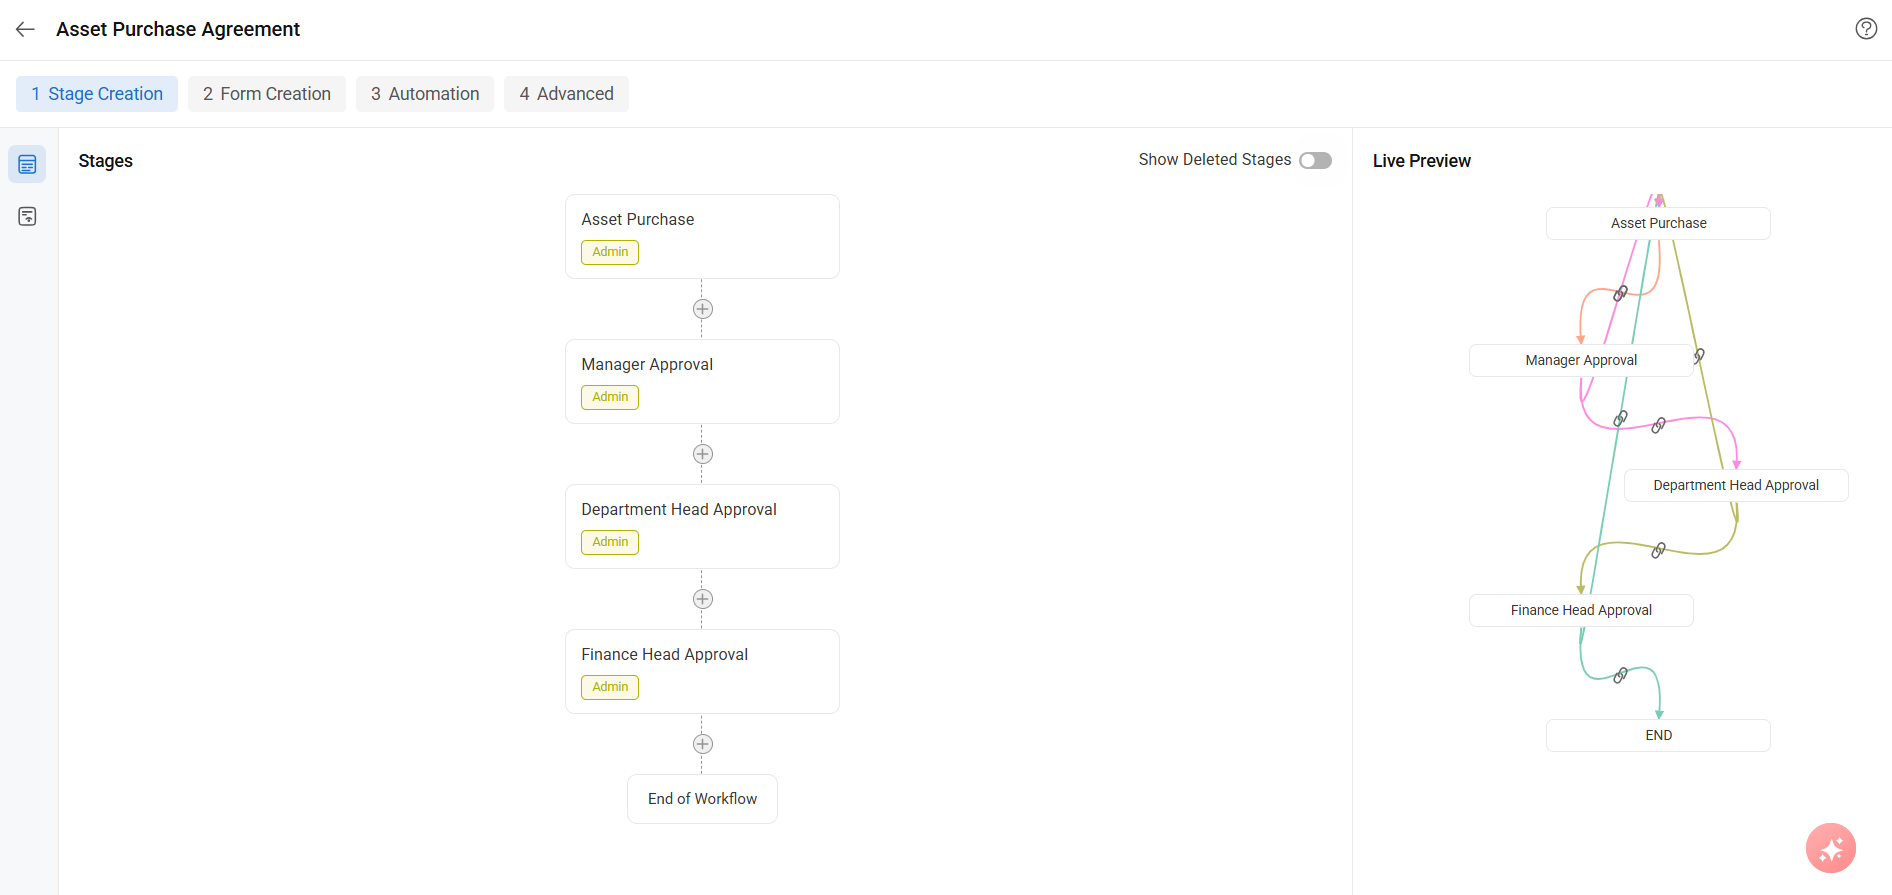Add stage below Manager Approval
Screen dimensions: 1892x895
tap(702, 454)
